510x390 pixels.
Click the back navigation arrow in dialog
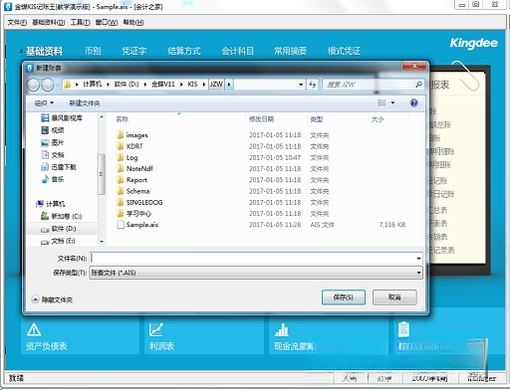tap(34, 85)
